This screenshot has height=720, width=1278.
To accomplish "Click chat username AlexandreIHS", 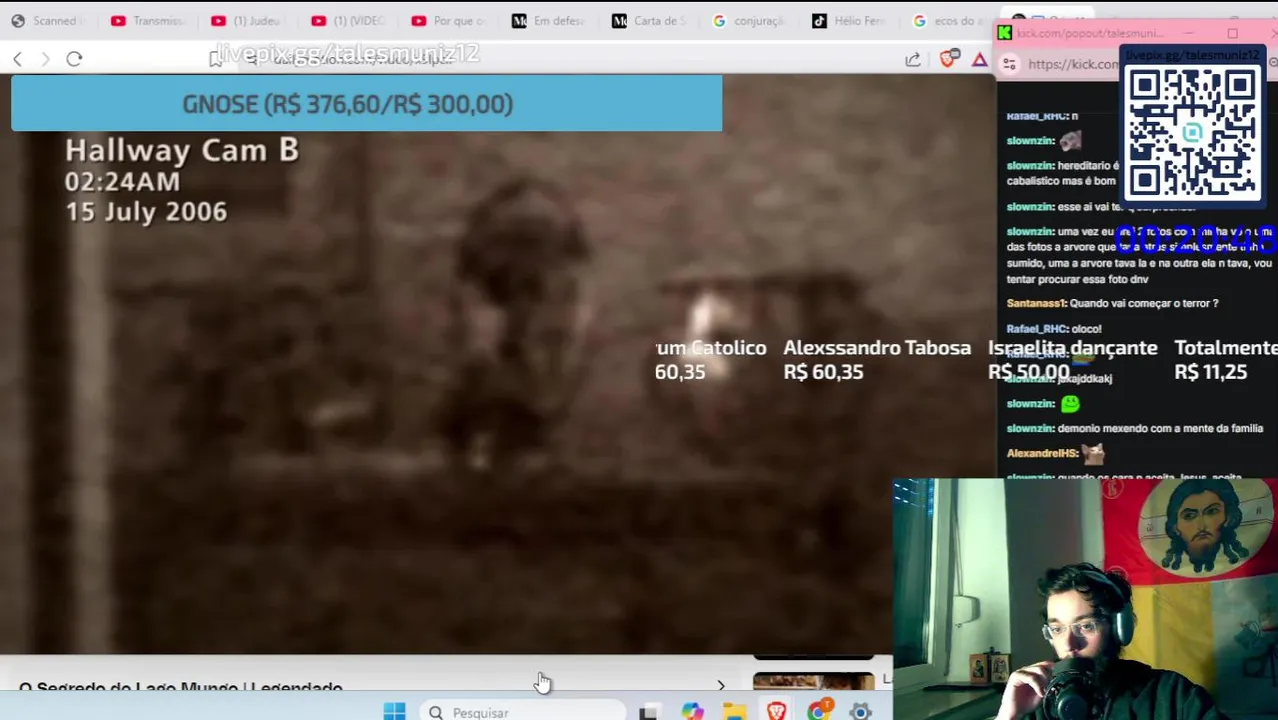I will (x=1042, y=453).
